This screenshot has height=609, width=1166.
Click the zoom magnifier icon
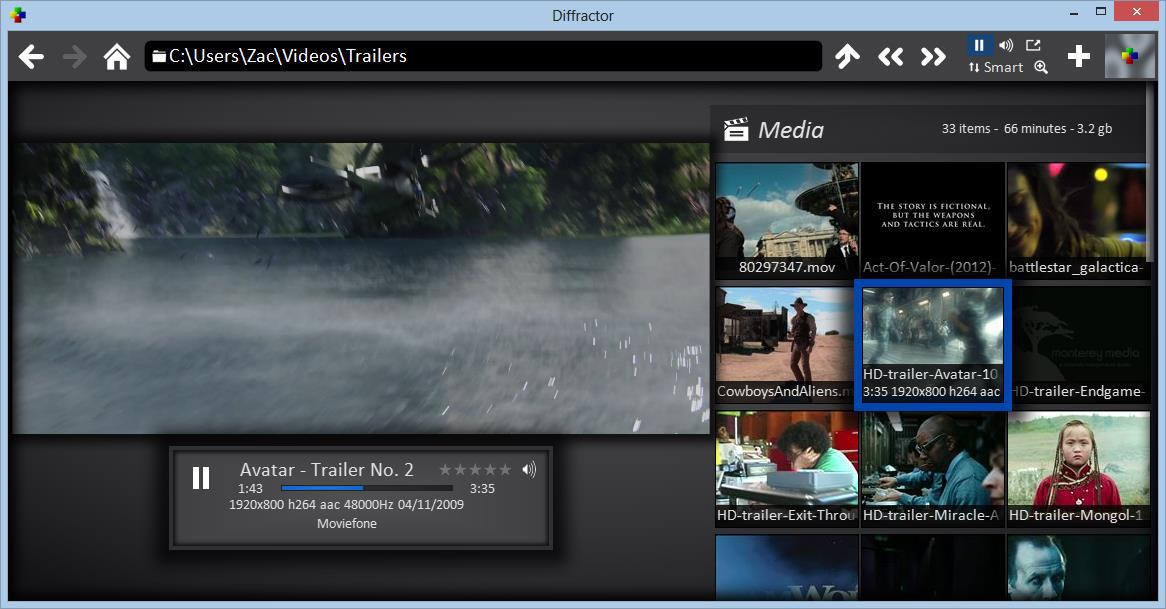tap(1041, 67)
